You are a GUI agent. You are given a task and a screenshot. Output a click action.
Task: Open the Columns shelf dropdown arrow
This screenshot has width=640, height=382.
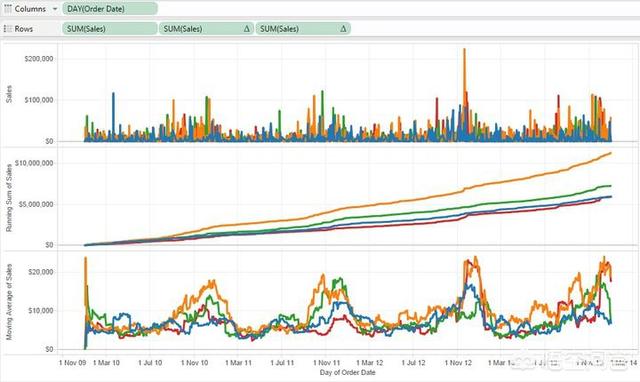(x=55, y=9)
